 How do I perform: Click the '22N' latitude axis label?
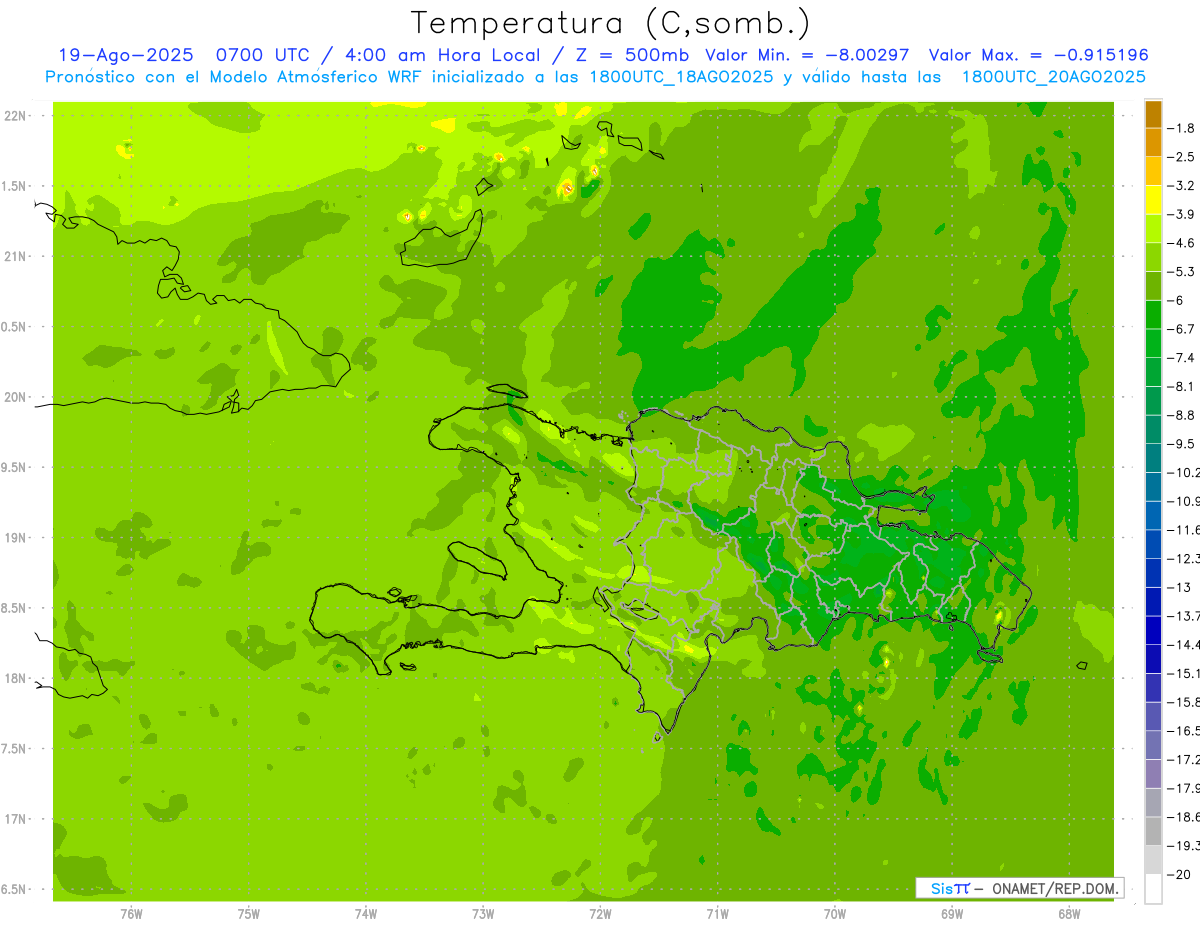click(x=17, y=116)
